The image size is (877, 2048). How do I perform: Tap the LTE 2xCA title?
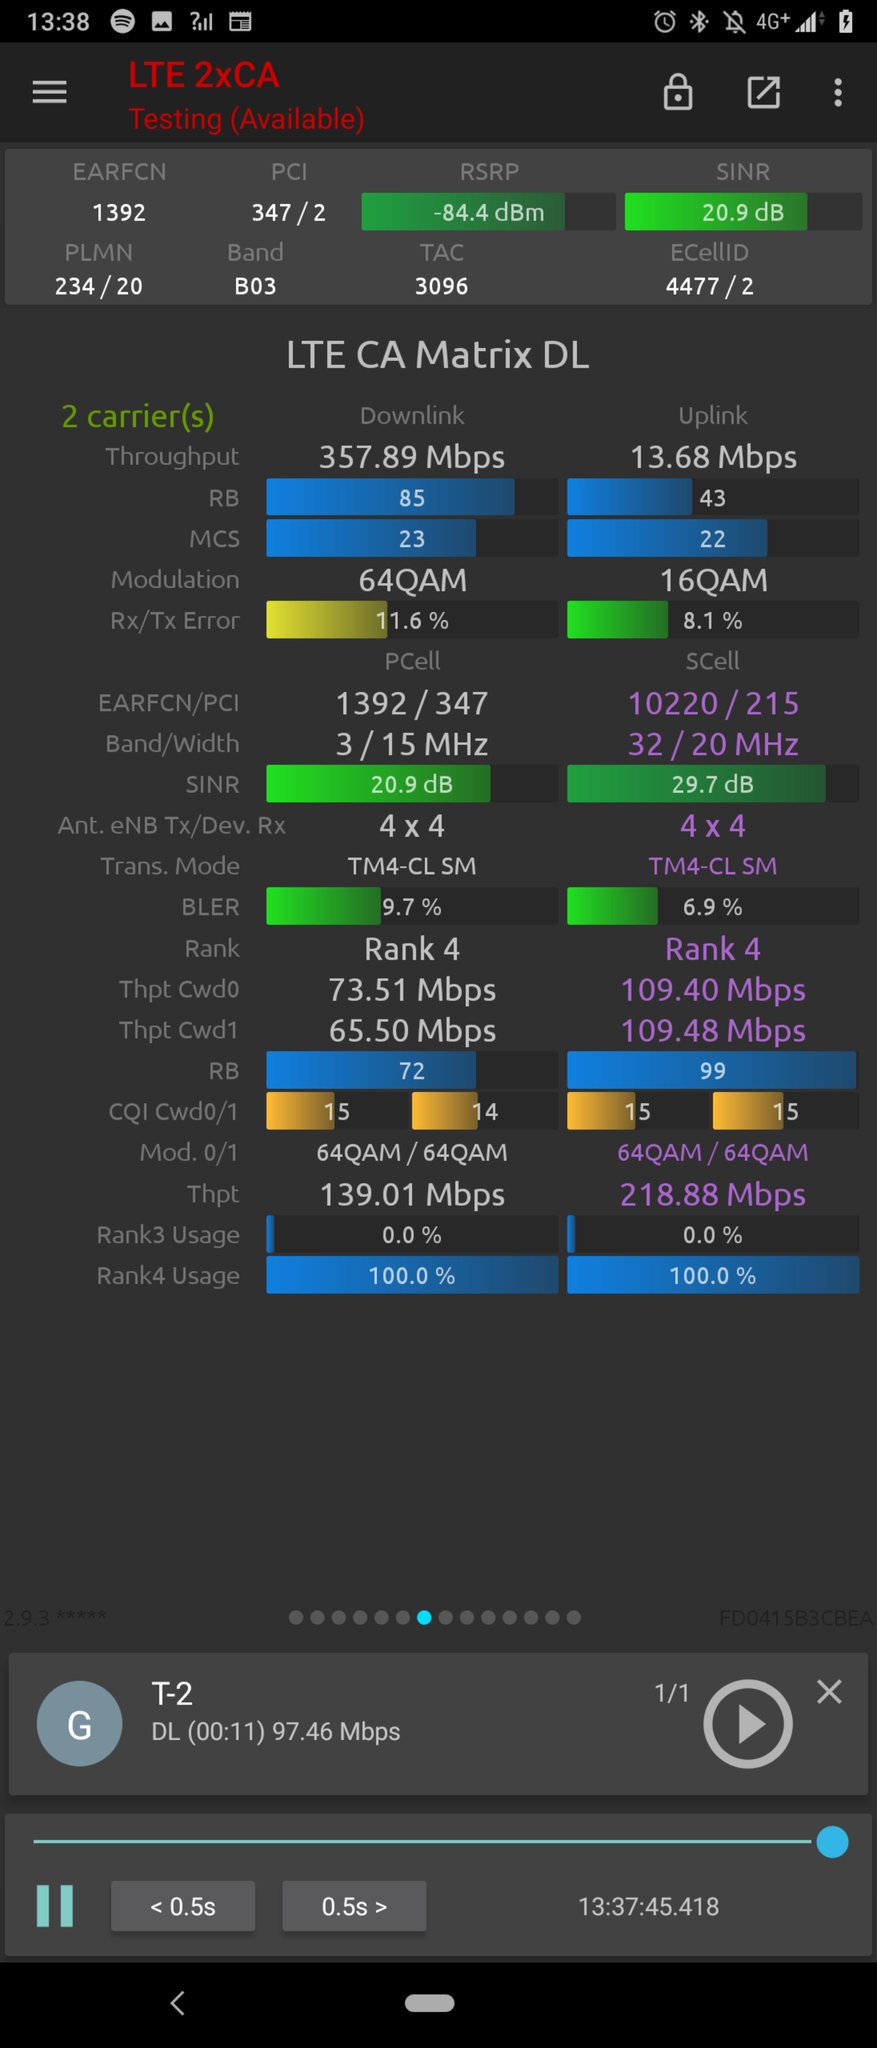tap(203, 75)
